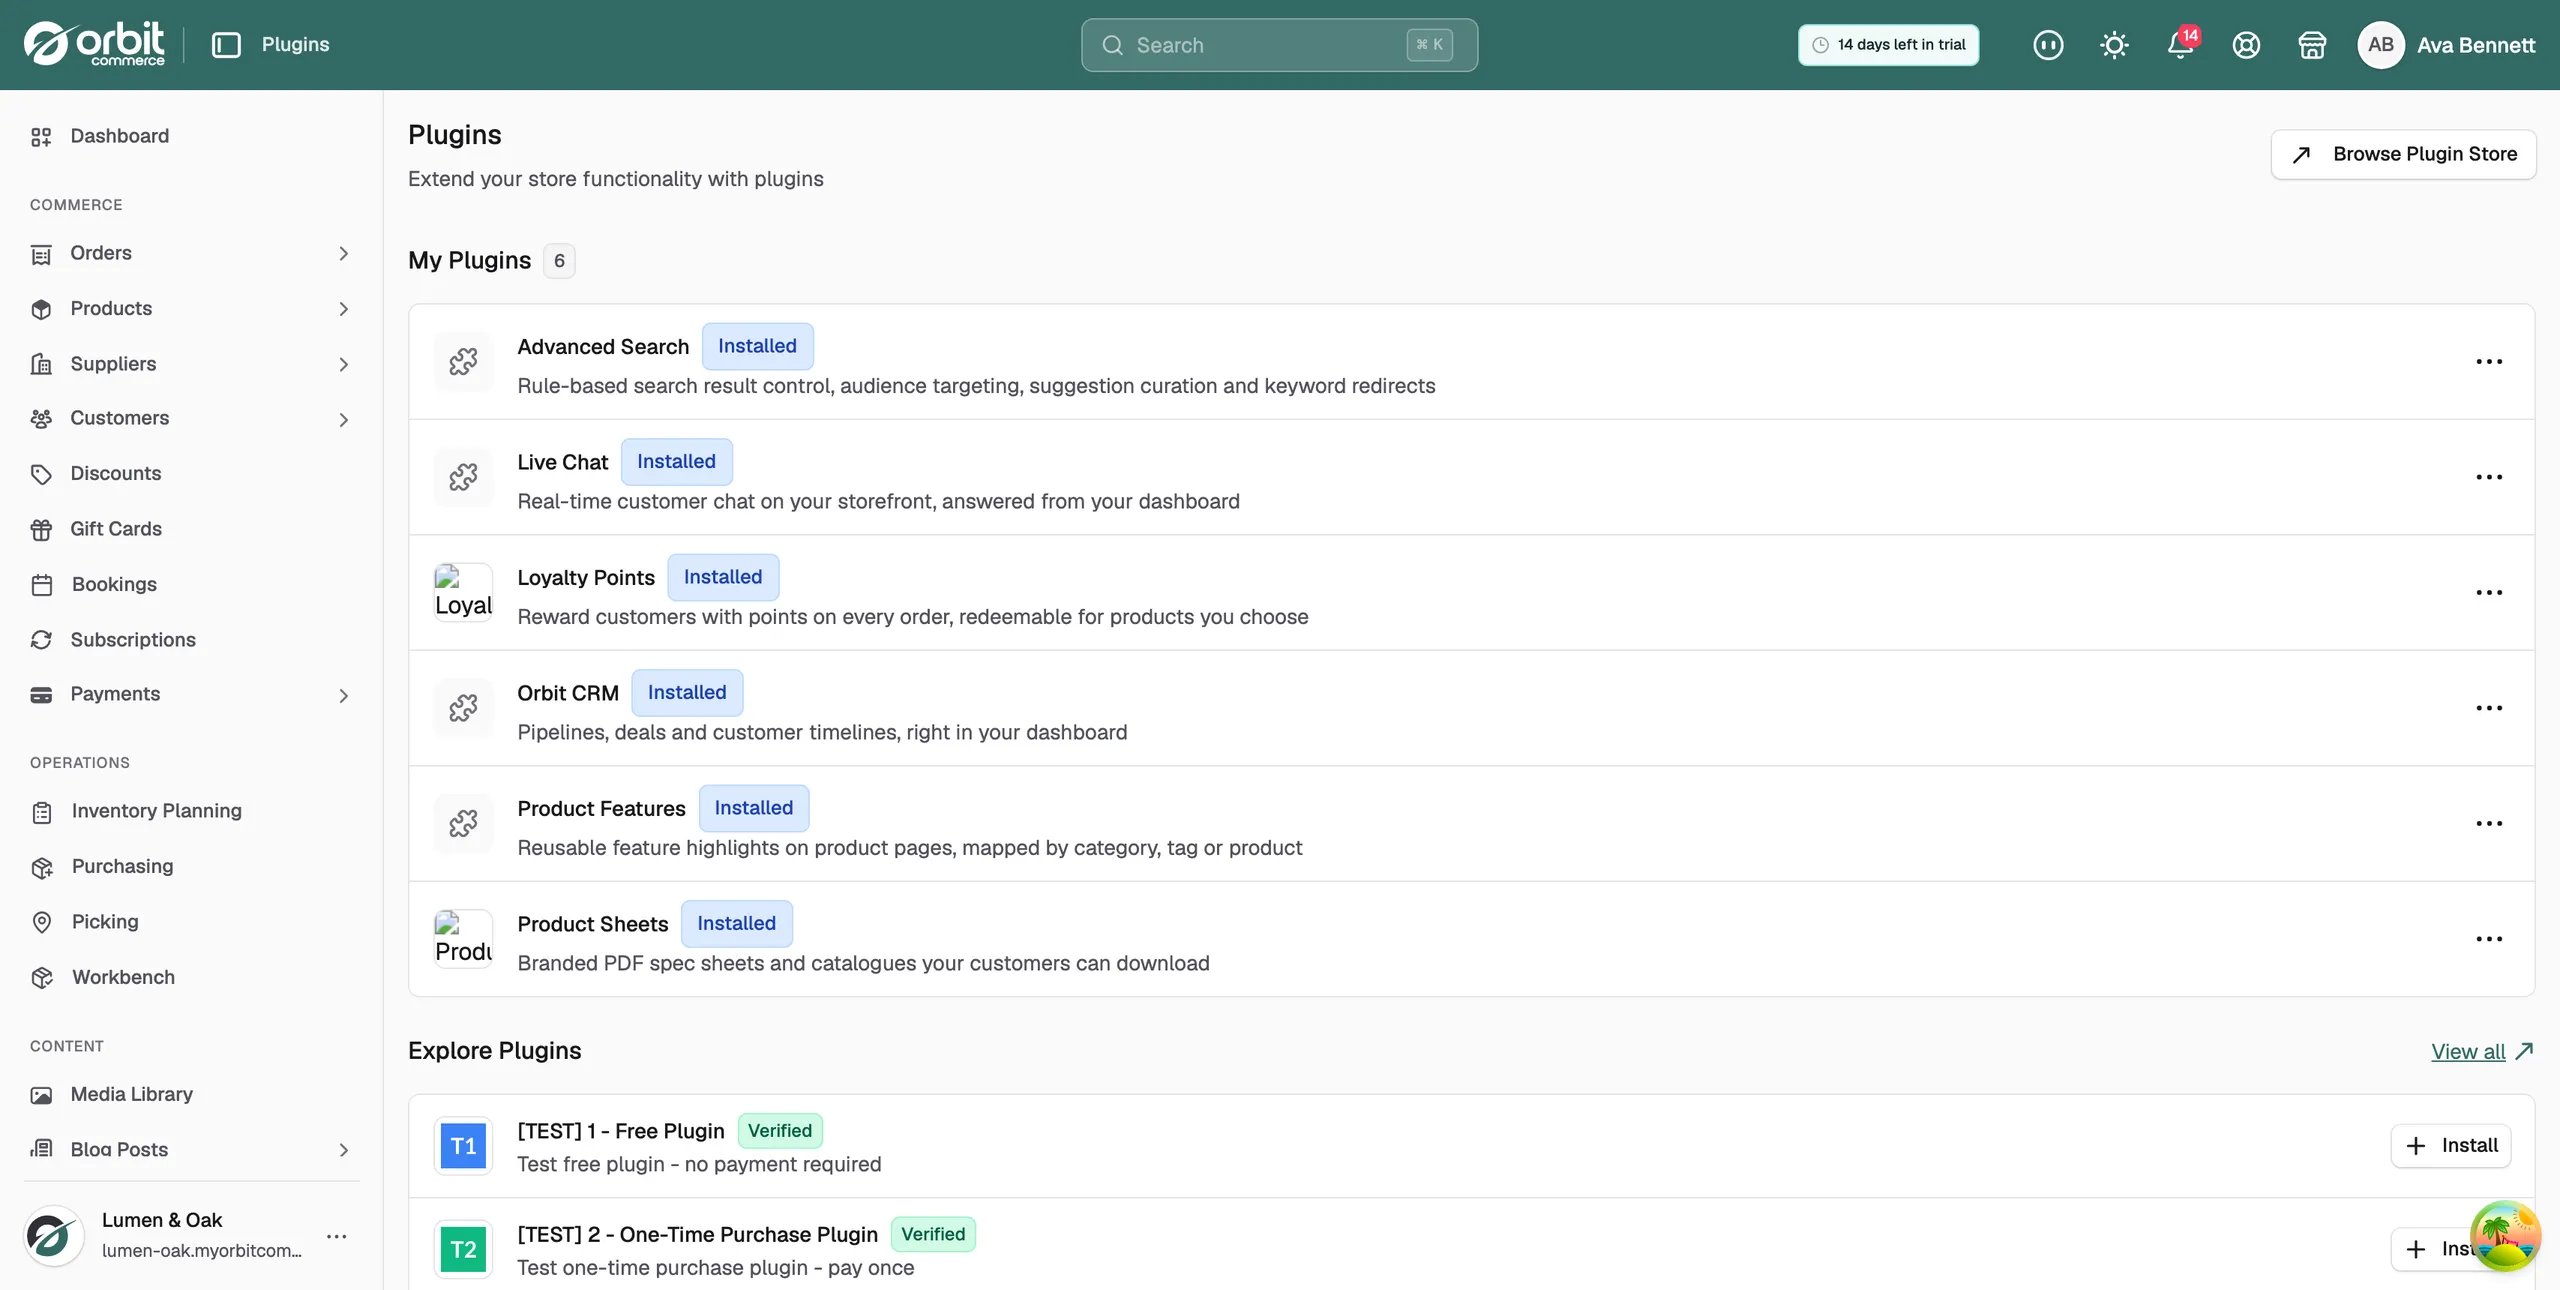The height and width of the screenshot is (1290, 2560).
Task: Click the AB user avatar
Action: 2380,45
